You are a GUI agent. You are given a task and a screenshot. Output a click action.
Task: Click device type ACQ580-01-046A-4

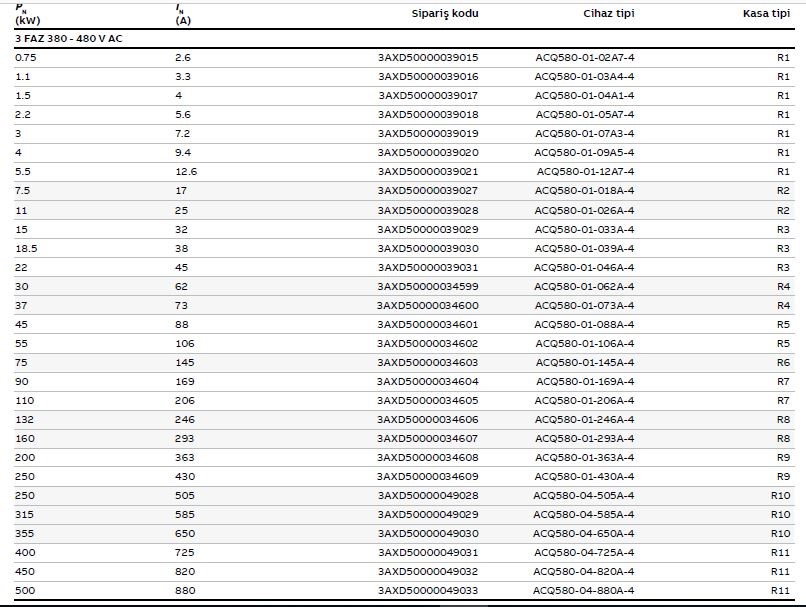coord(584,268)
